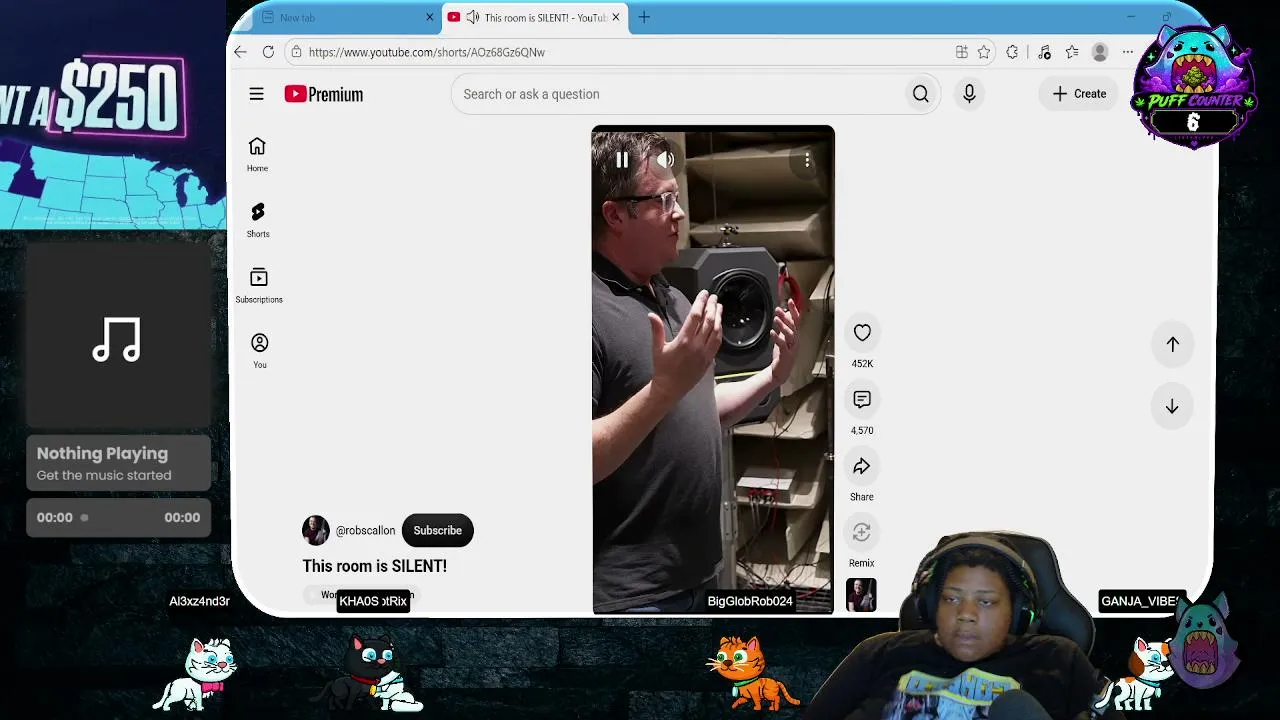Go to previous Short with up arrow

pyautogui.click(x=1172, y=344)
